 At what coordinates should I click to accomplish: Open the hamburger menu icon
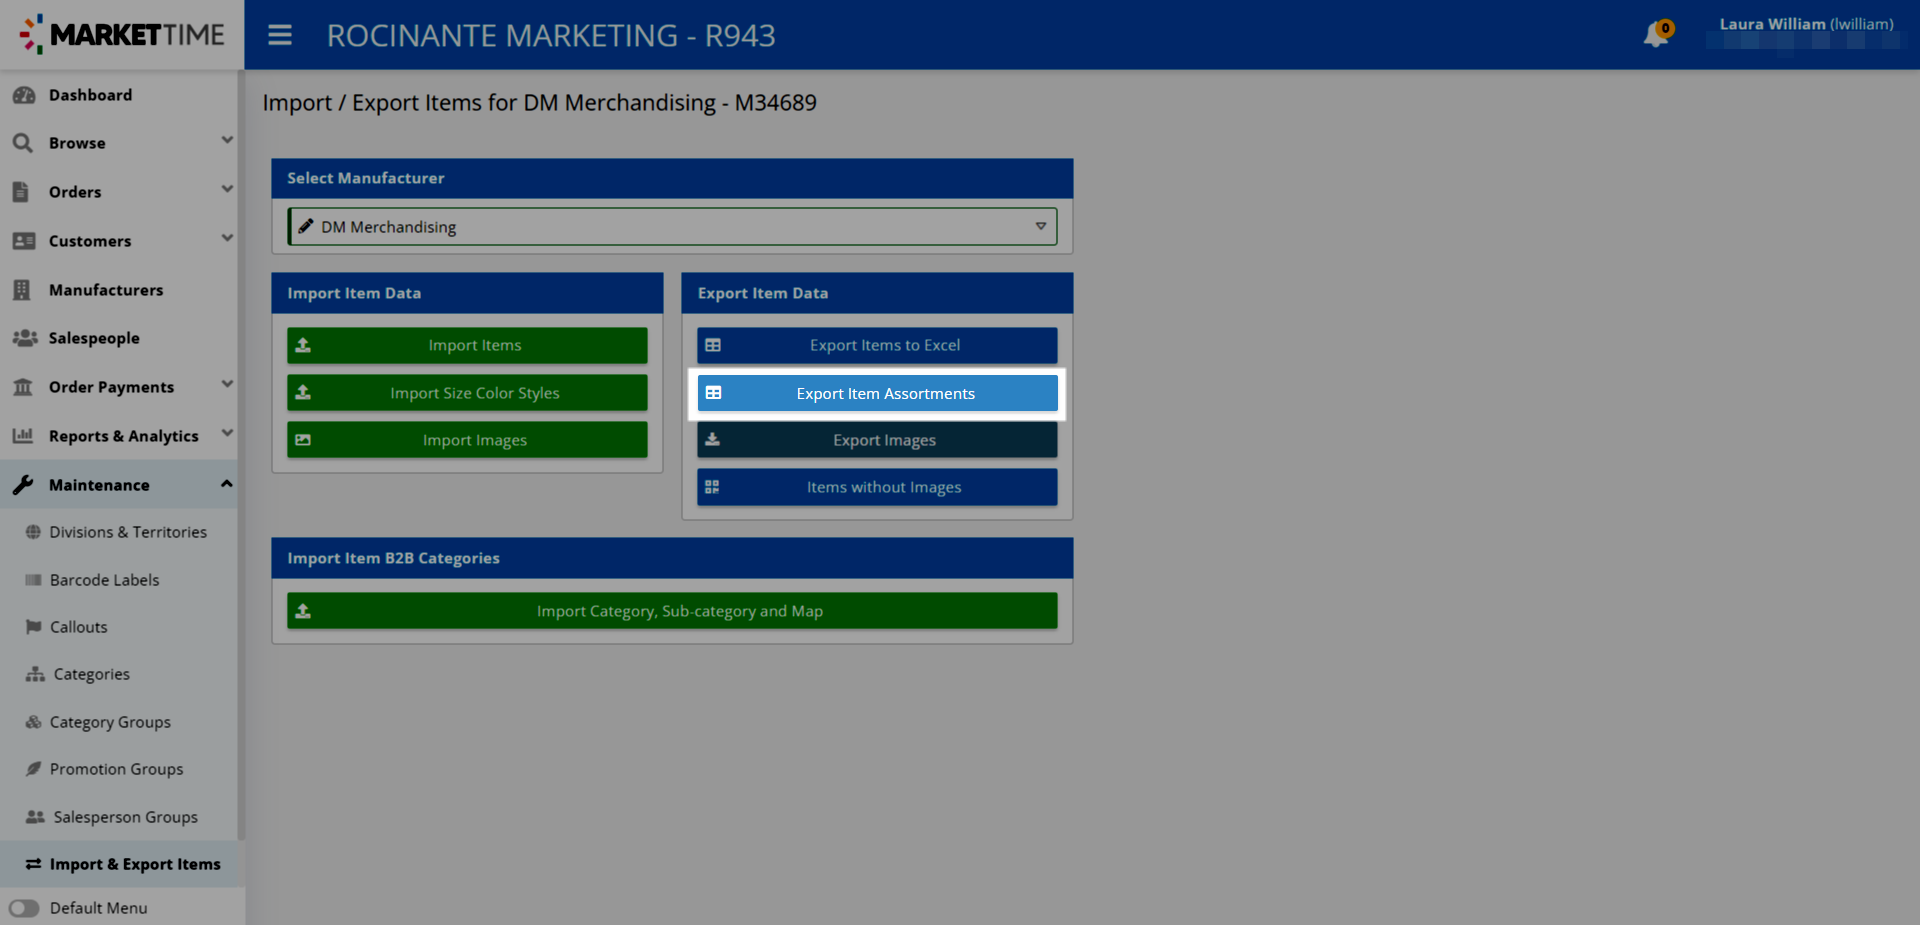click(280, 35)
